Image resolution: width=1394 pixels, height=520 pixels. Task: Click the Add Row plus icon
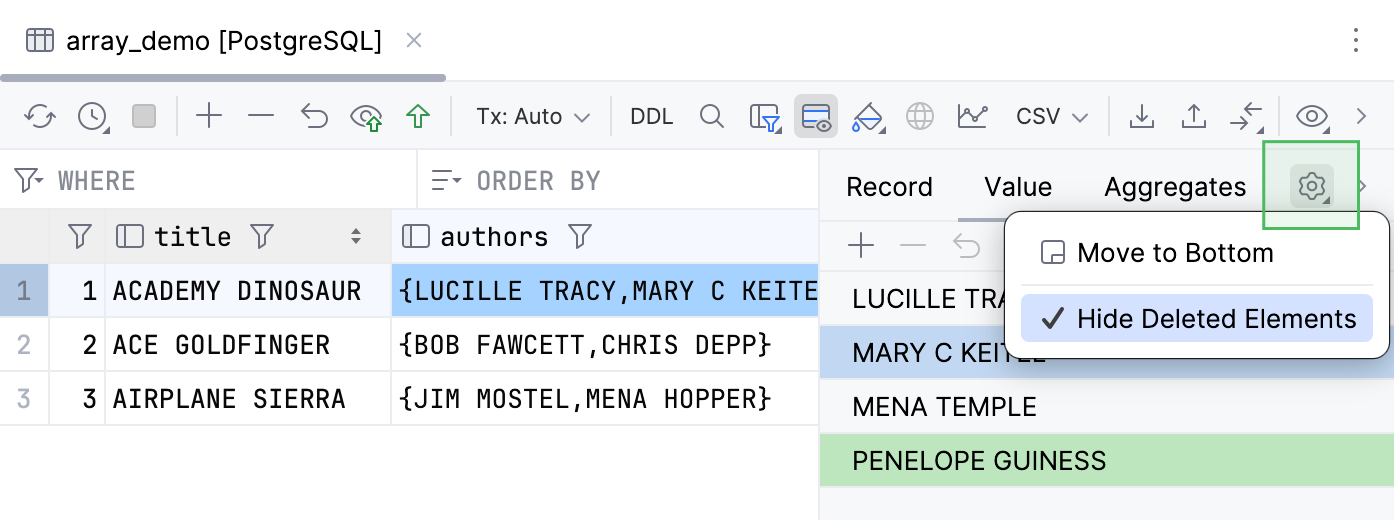[x=209, y=117]
